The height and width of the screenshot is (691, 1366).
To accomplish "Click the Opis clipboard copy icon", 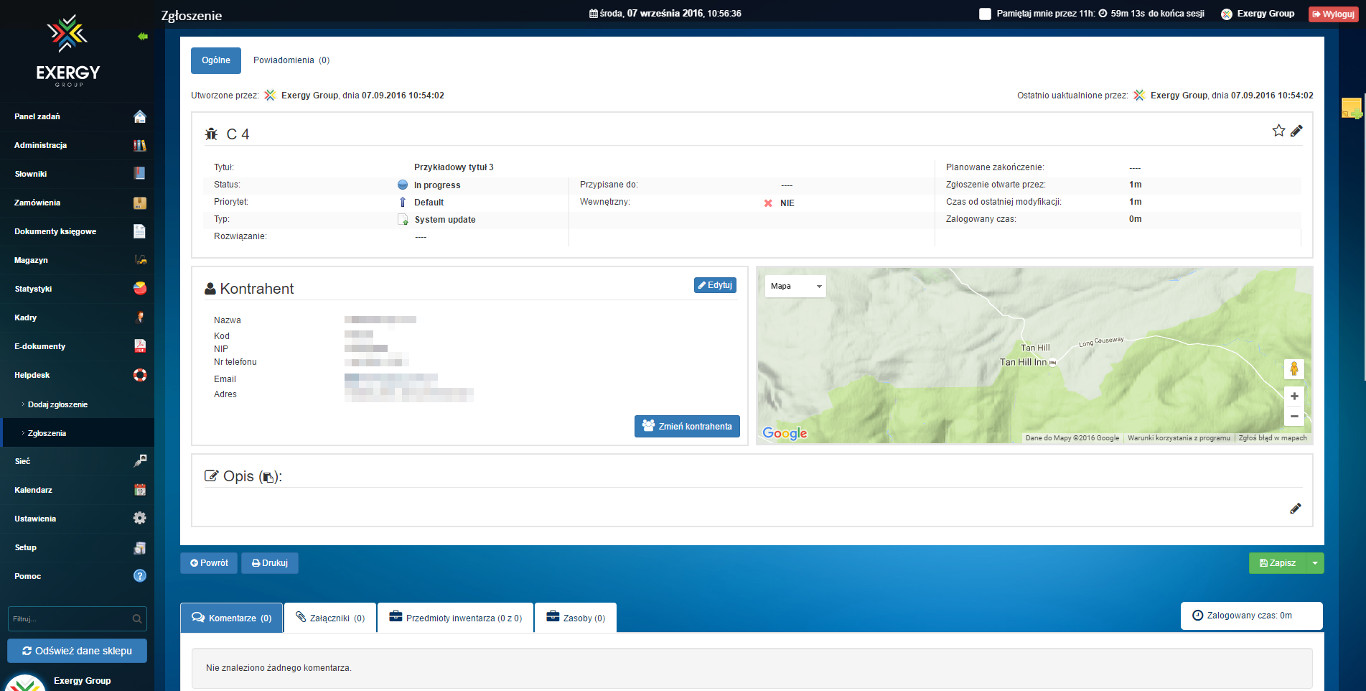I will [267, 477].
